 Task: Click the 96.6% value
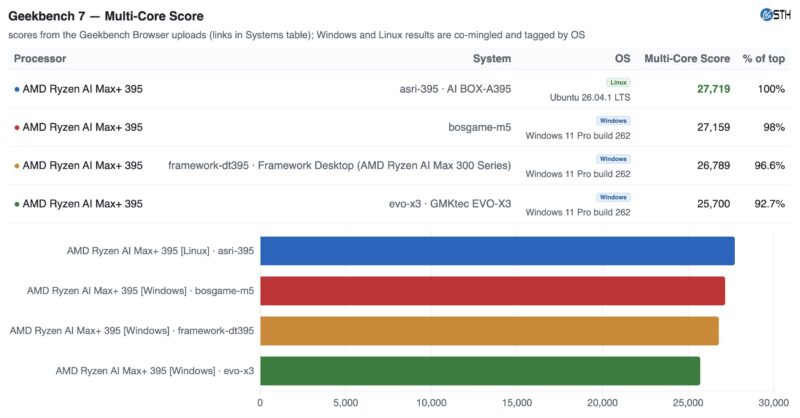pyautogui.click(x=770, y=165)
